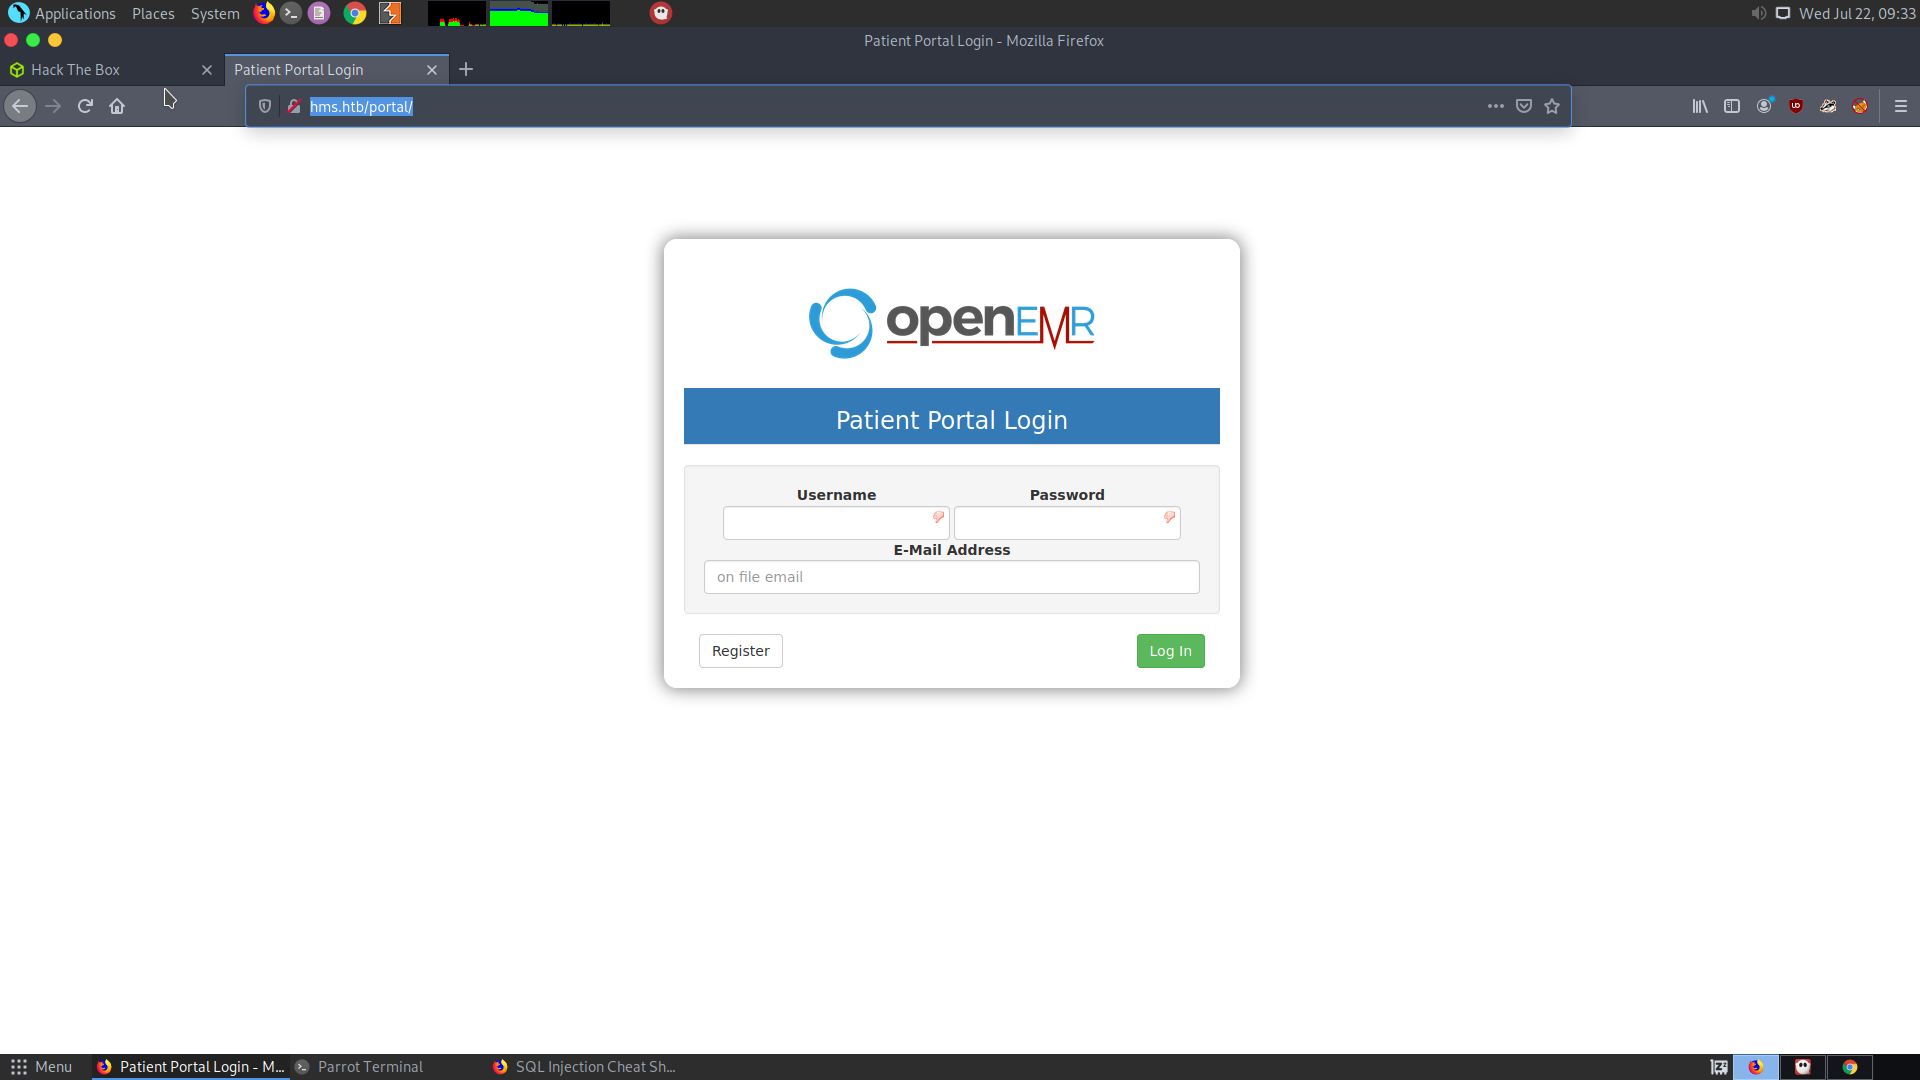Image resolution: width=1920 pixels, height=1080 pixels.
Task: Click the Register button
Action: (740, 651)
